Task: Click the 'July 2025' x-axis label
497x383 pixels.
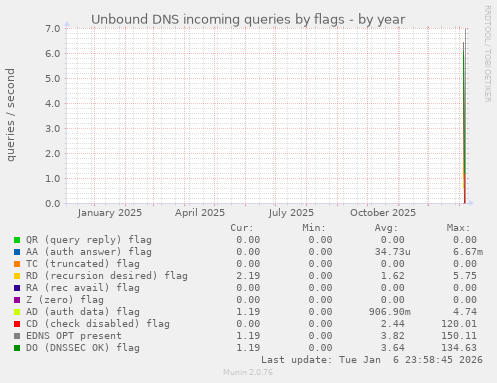Action: (x=291, y=213)
